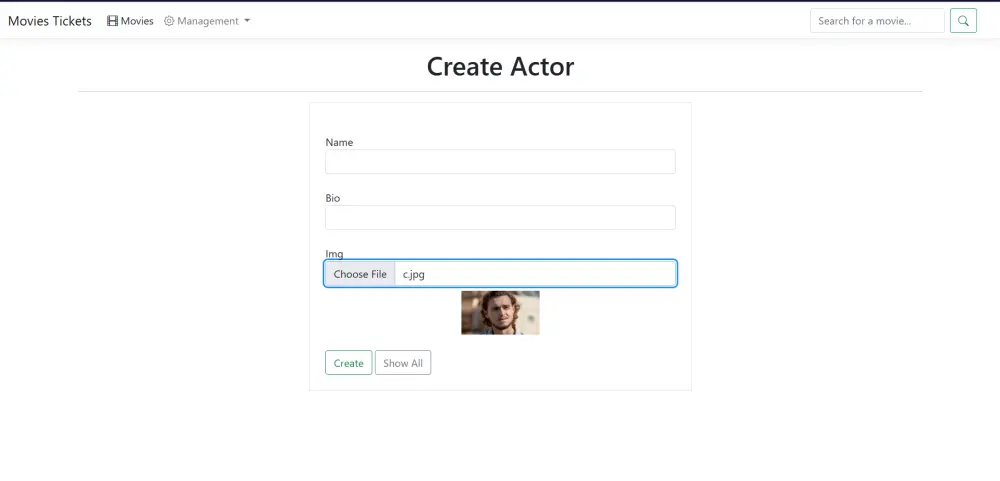Click the Create Actor page heading

(x=500, y=66)
